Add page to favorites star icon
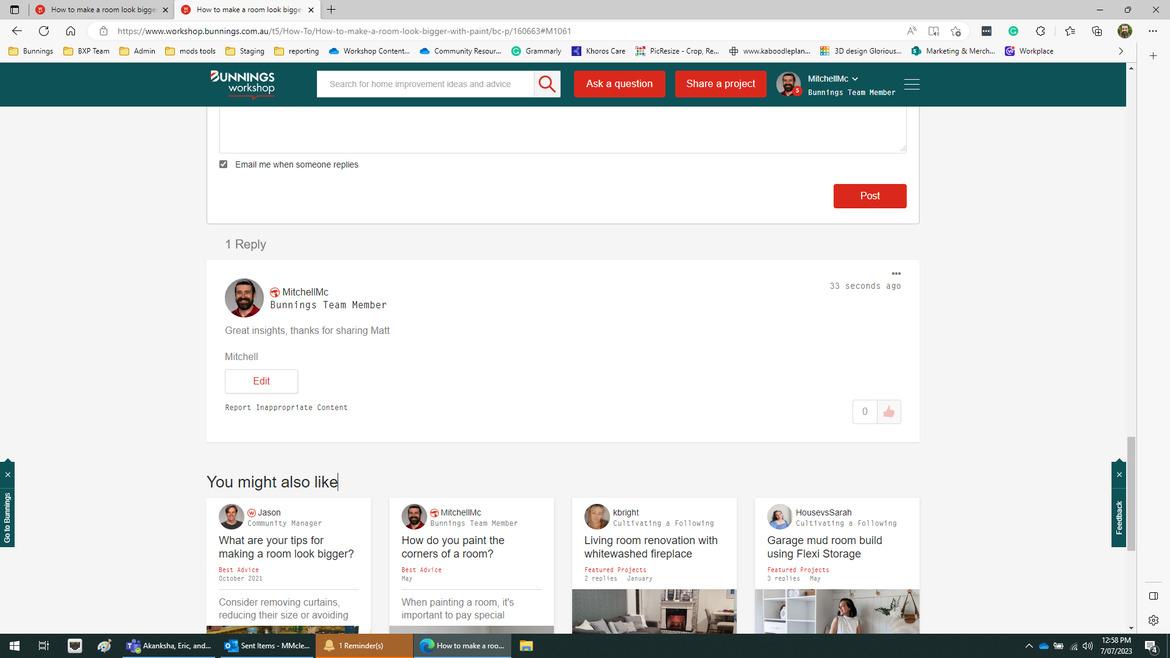Screen dimensions: 1170x658 [956, 31]
